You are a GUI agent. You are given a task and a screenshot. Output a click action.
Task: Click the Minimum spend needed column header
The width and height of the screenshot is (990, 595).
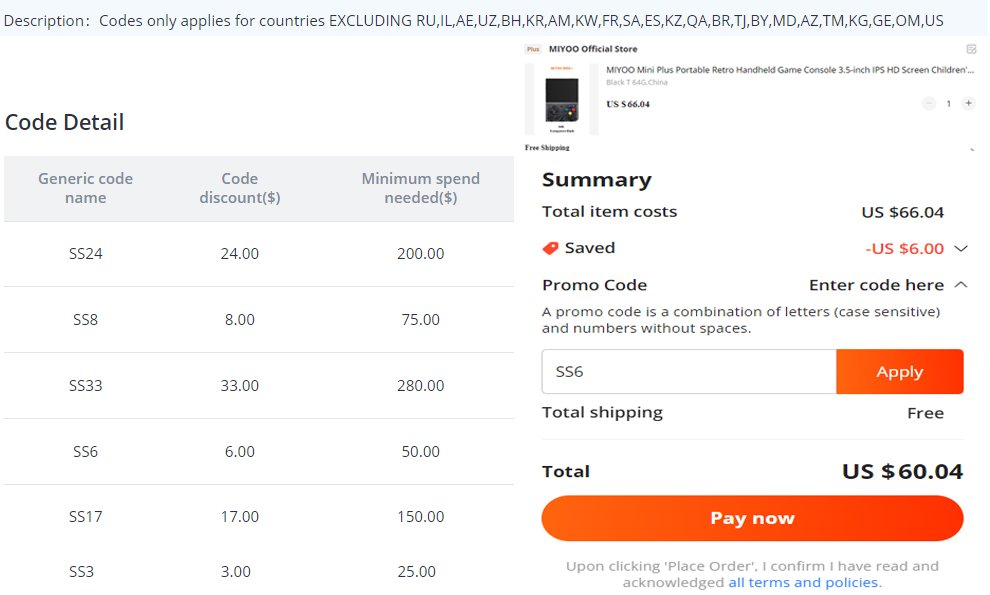(x=420, y=188)
